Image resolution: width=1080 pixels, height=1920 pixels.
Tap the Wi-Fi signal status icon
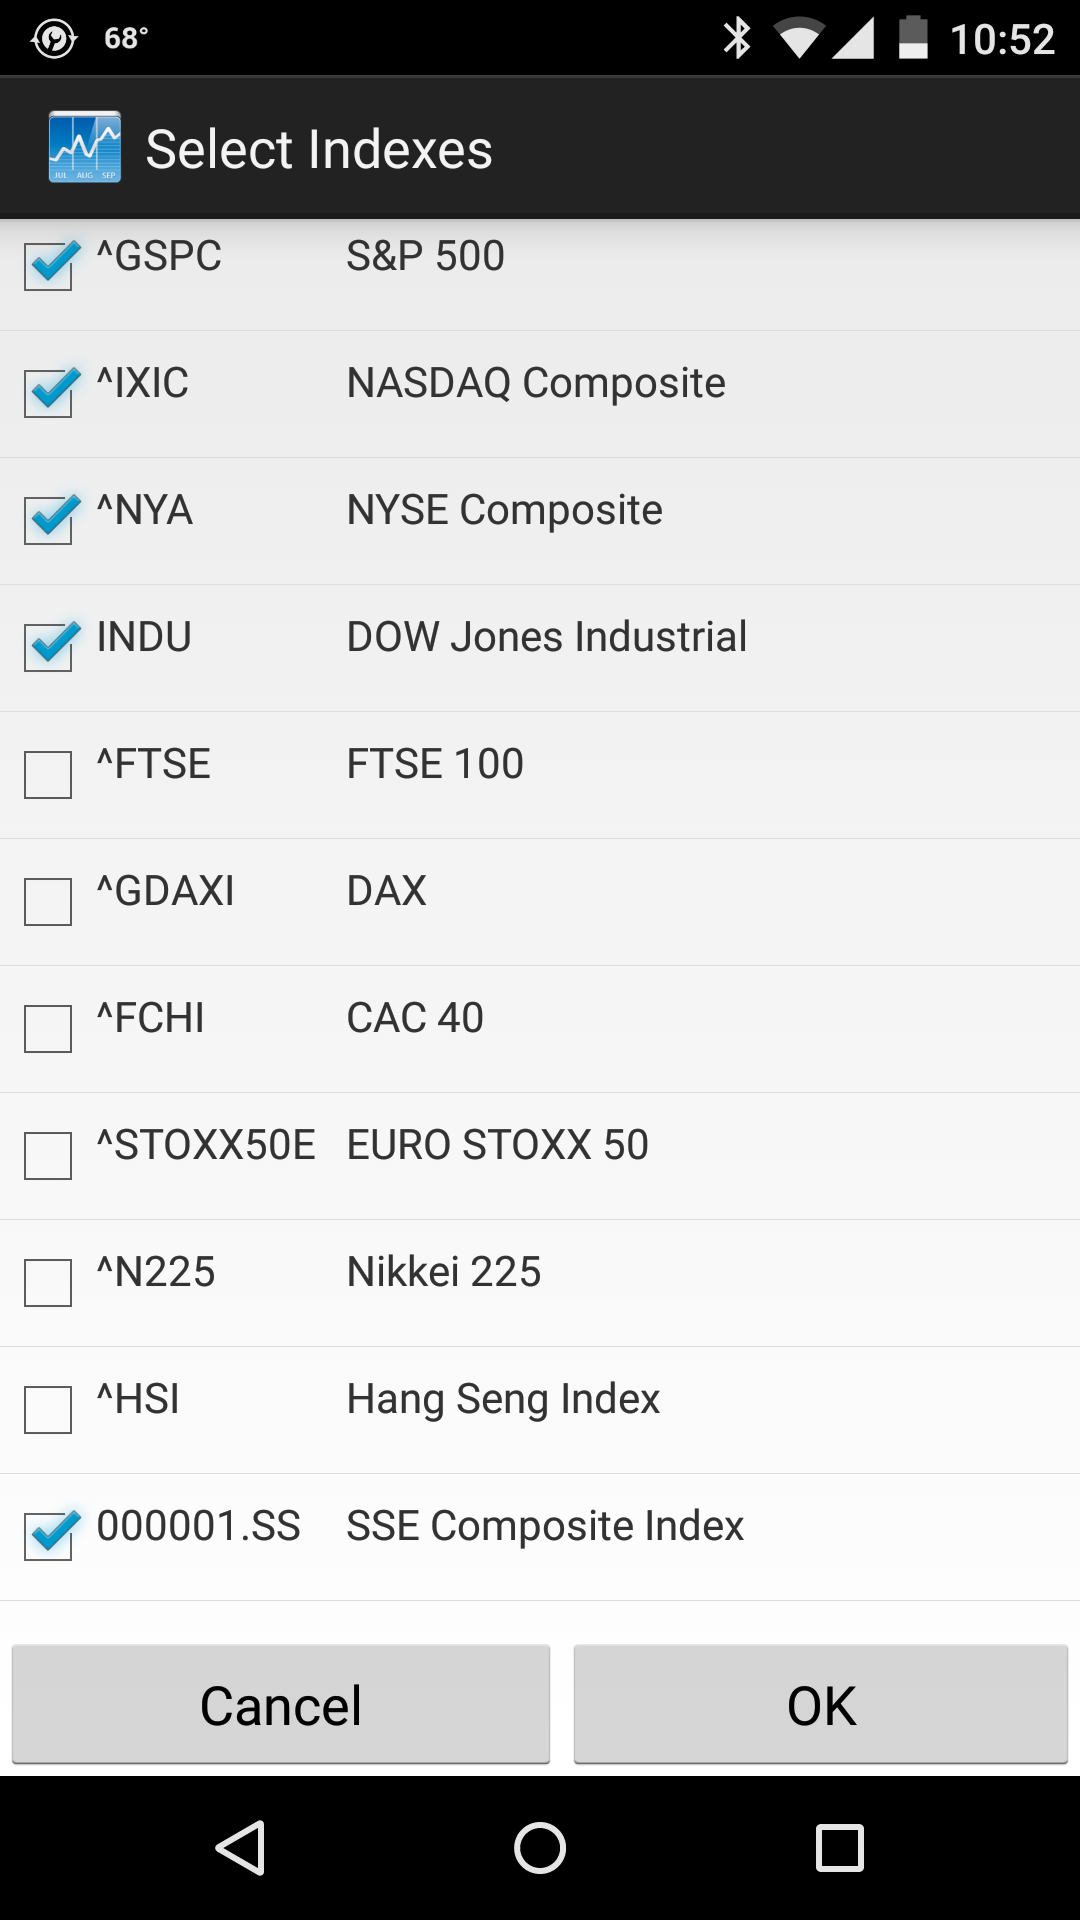(x=798, y=39)
